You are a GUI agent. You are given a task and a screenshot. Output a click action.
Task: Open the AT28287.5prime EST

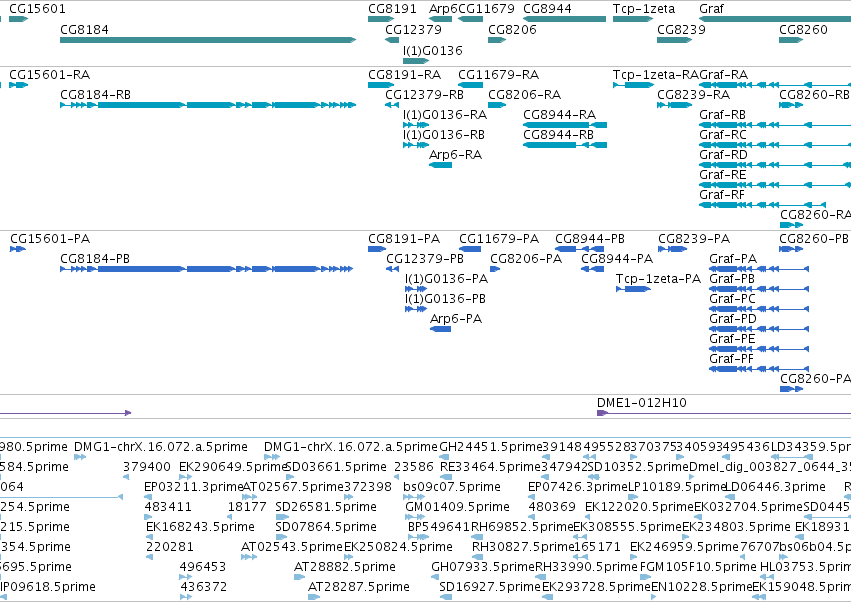314,597
